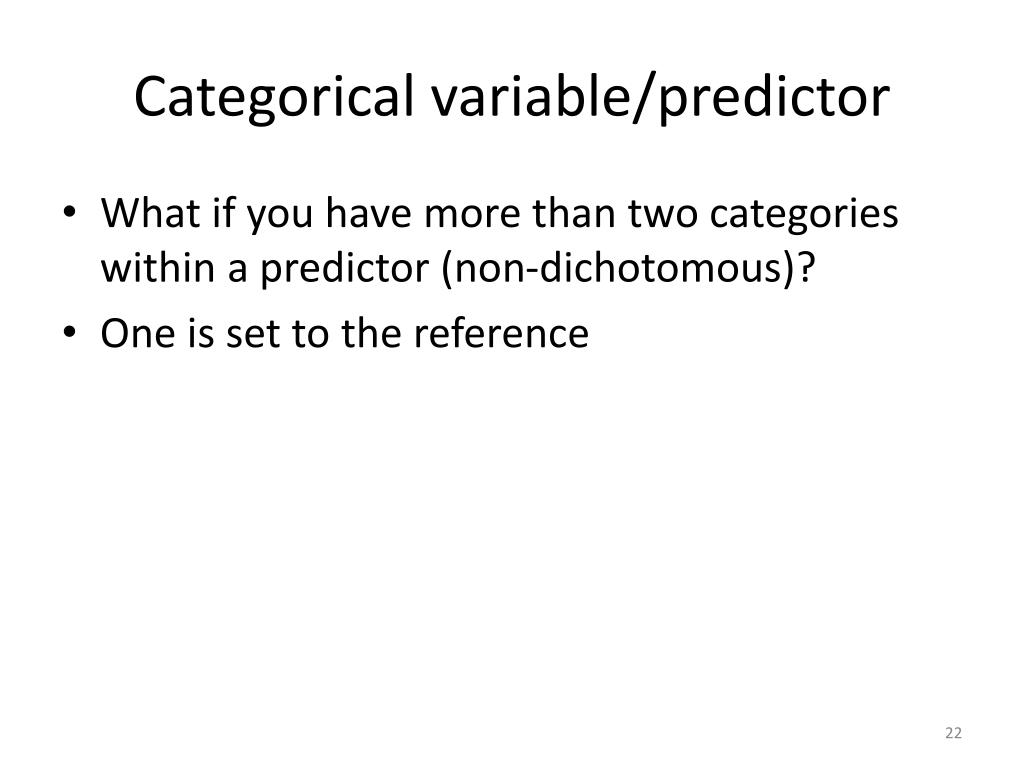Click the word 'variable' in the title
The height and width of the screenshot is (768, 1024).
[529, 97]
